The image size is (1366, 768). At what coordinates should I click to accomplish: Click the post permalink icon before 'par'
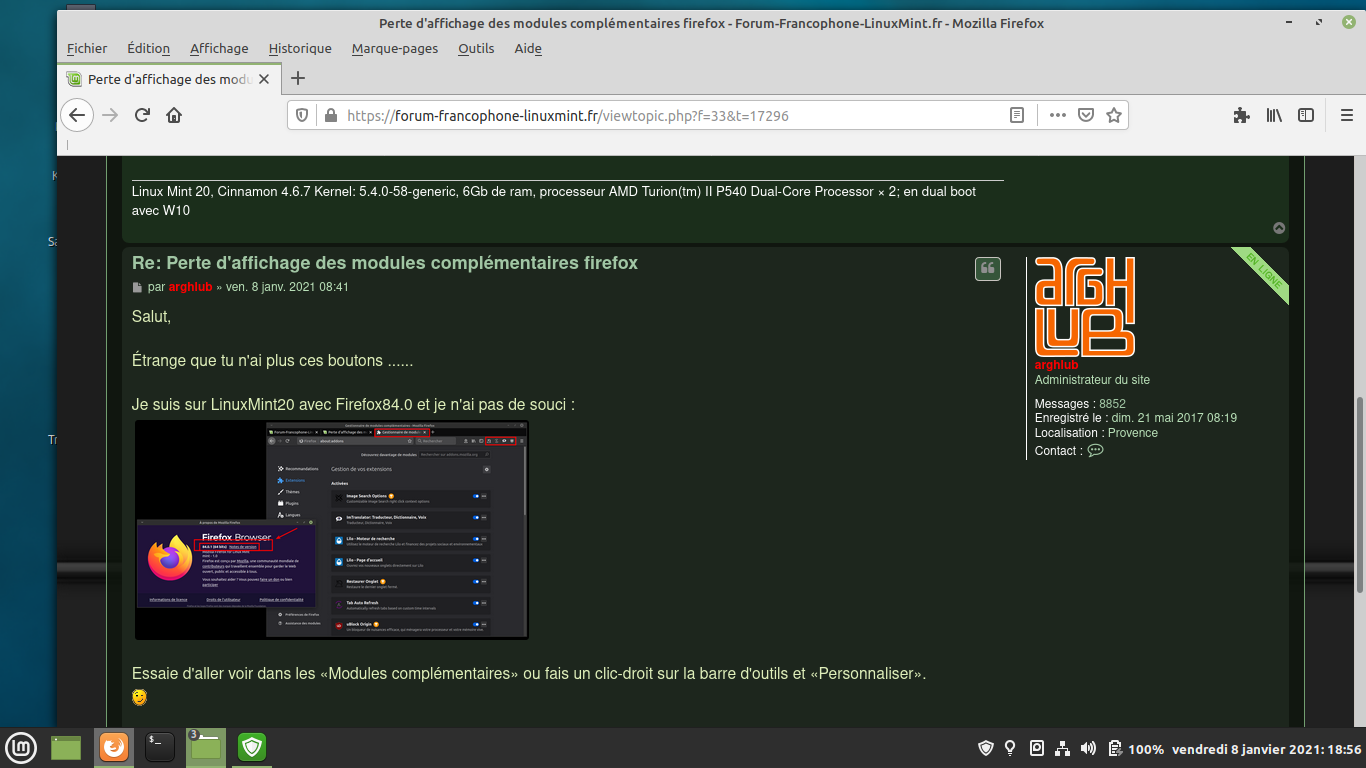click(x=137, y=288)
